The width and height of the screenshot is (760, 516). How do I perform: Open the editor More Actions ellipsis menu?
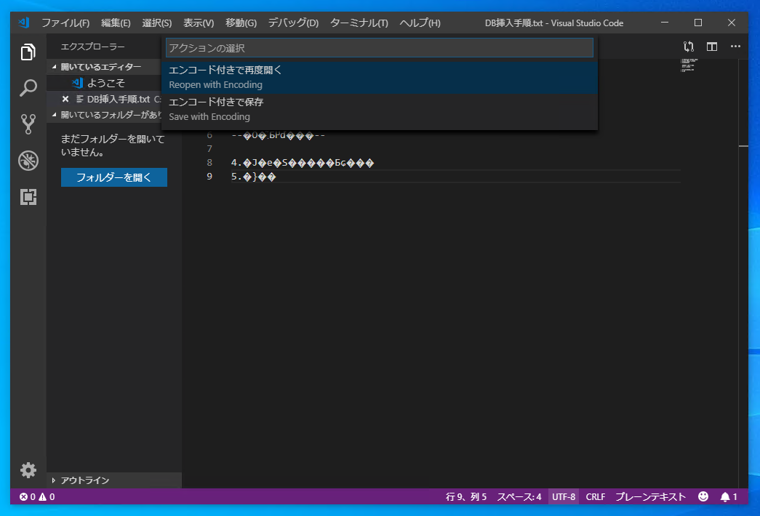click(x=735, y=47)
